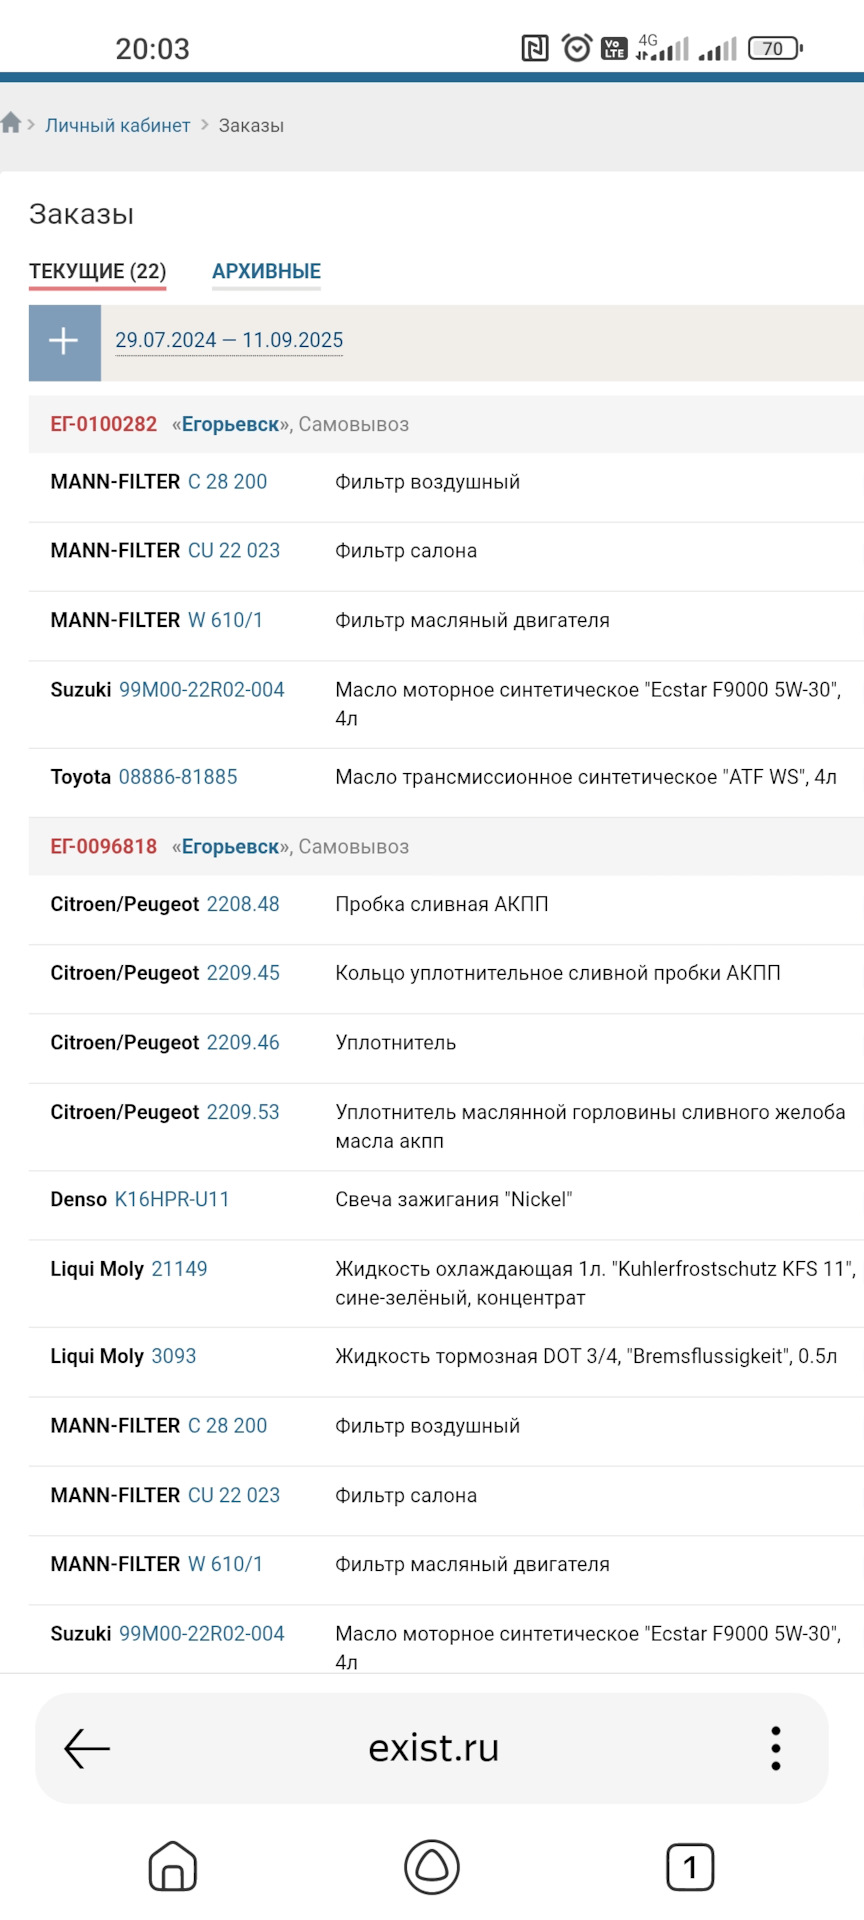
Task: Tap the browser home button
Action: click(172, 1866)
